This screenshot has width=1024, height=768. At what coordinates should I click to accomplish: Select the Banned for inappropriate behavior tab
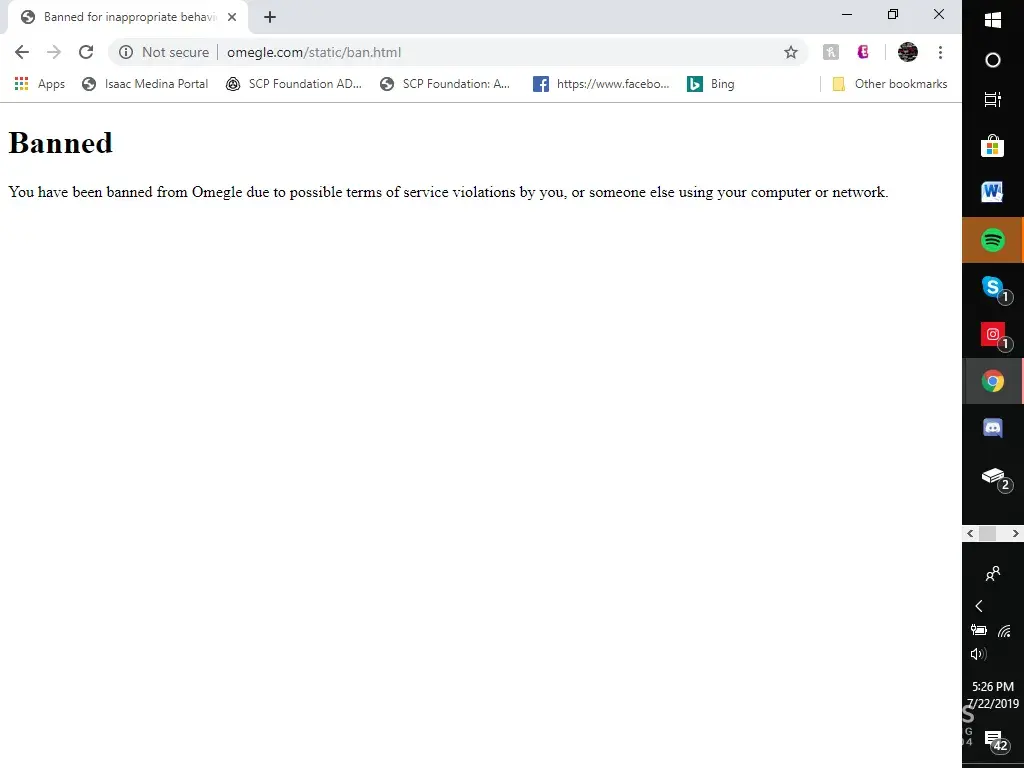(127, 17)
